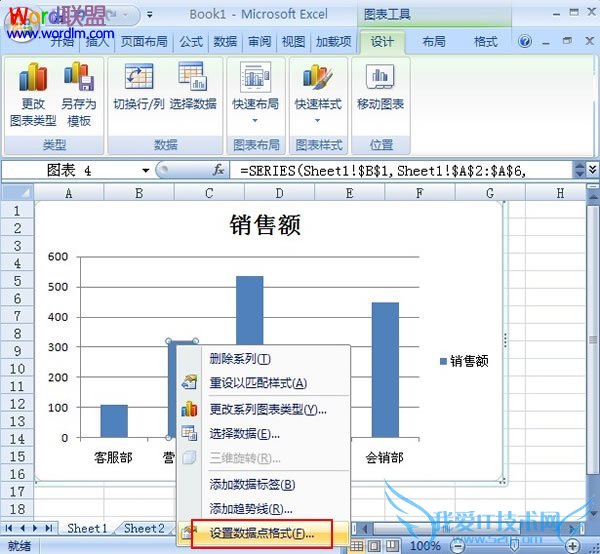Viewport: 600px width, 554px height.
Task: Open Quick Access Toolbar customize arrow
Action: 150,15
